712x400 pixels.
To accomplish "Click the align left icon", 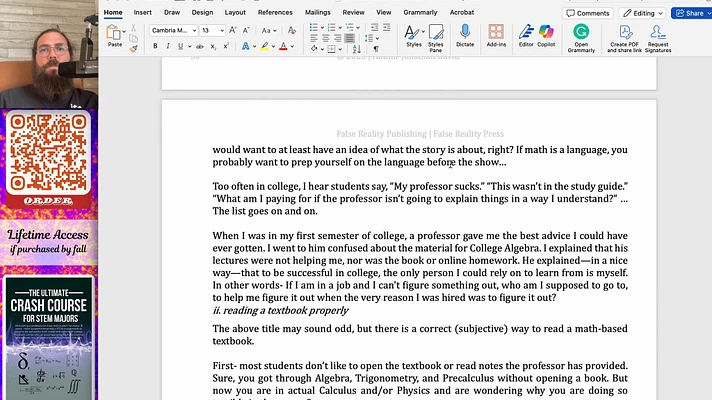I will coord(314,39).
